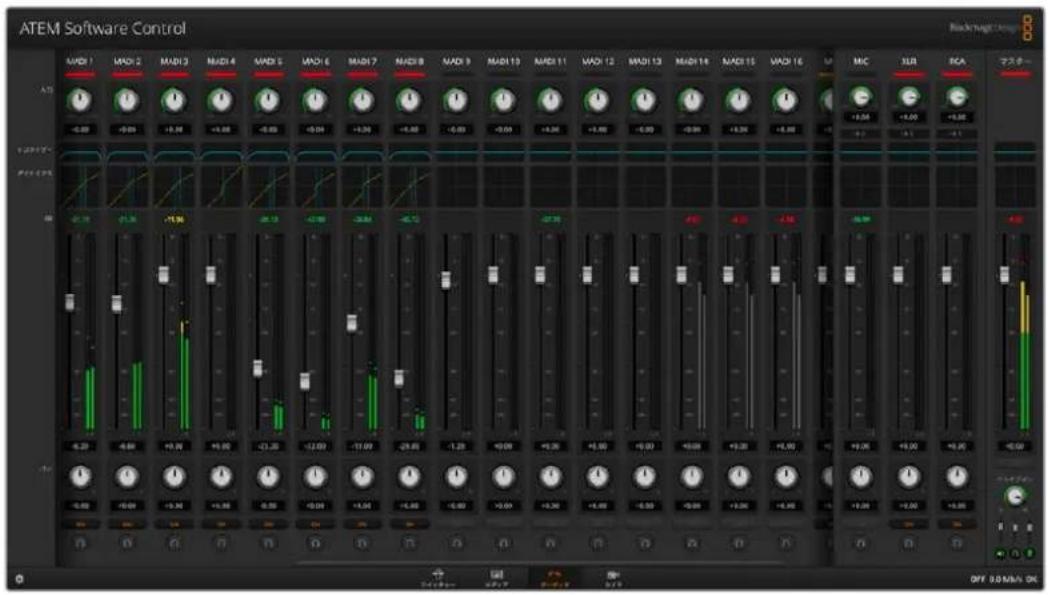1048x595 pixels.
Task: Open MADI 6 dynamics graph
Action: click(315, 187)
